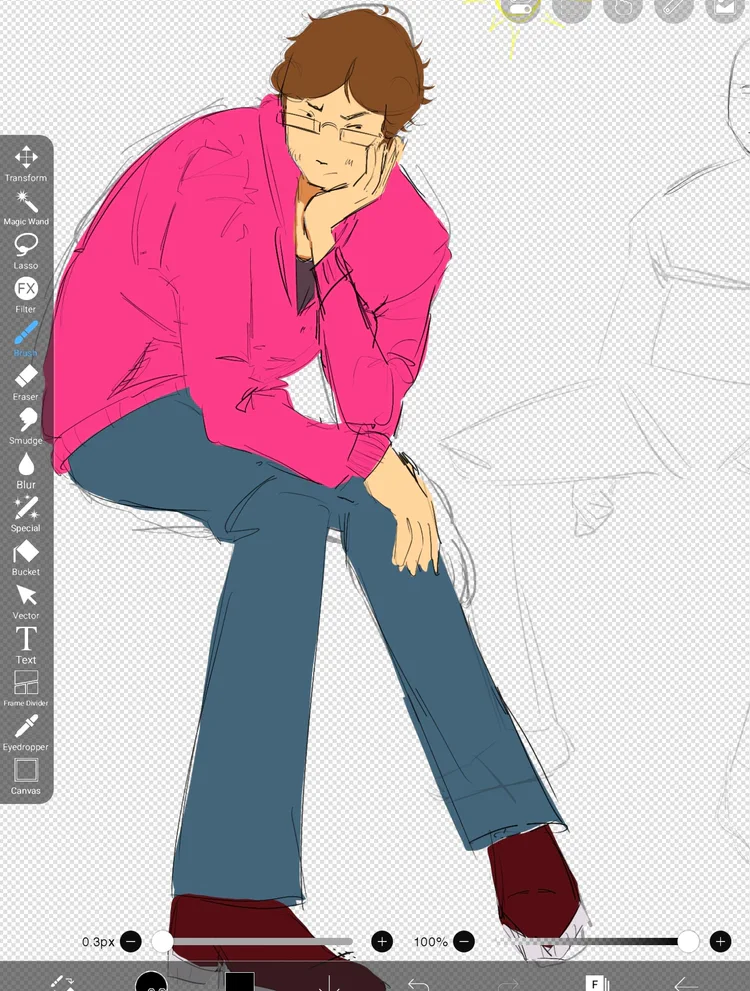The height and width of the screenshot is (991, 750).
Task: Click the 100% opacity value
Action: point(430,942)
